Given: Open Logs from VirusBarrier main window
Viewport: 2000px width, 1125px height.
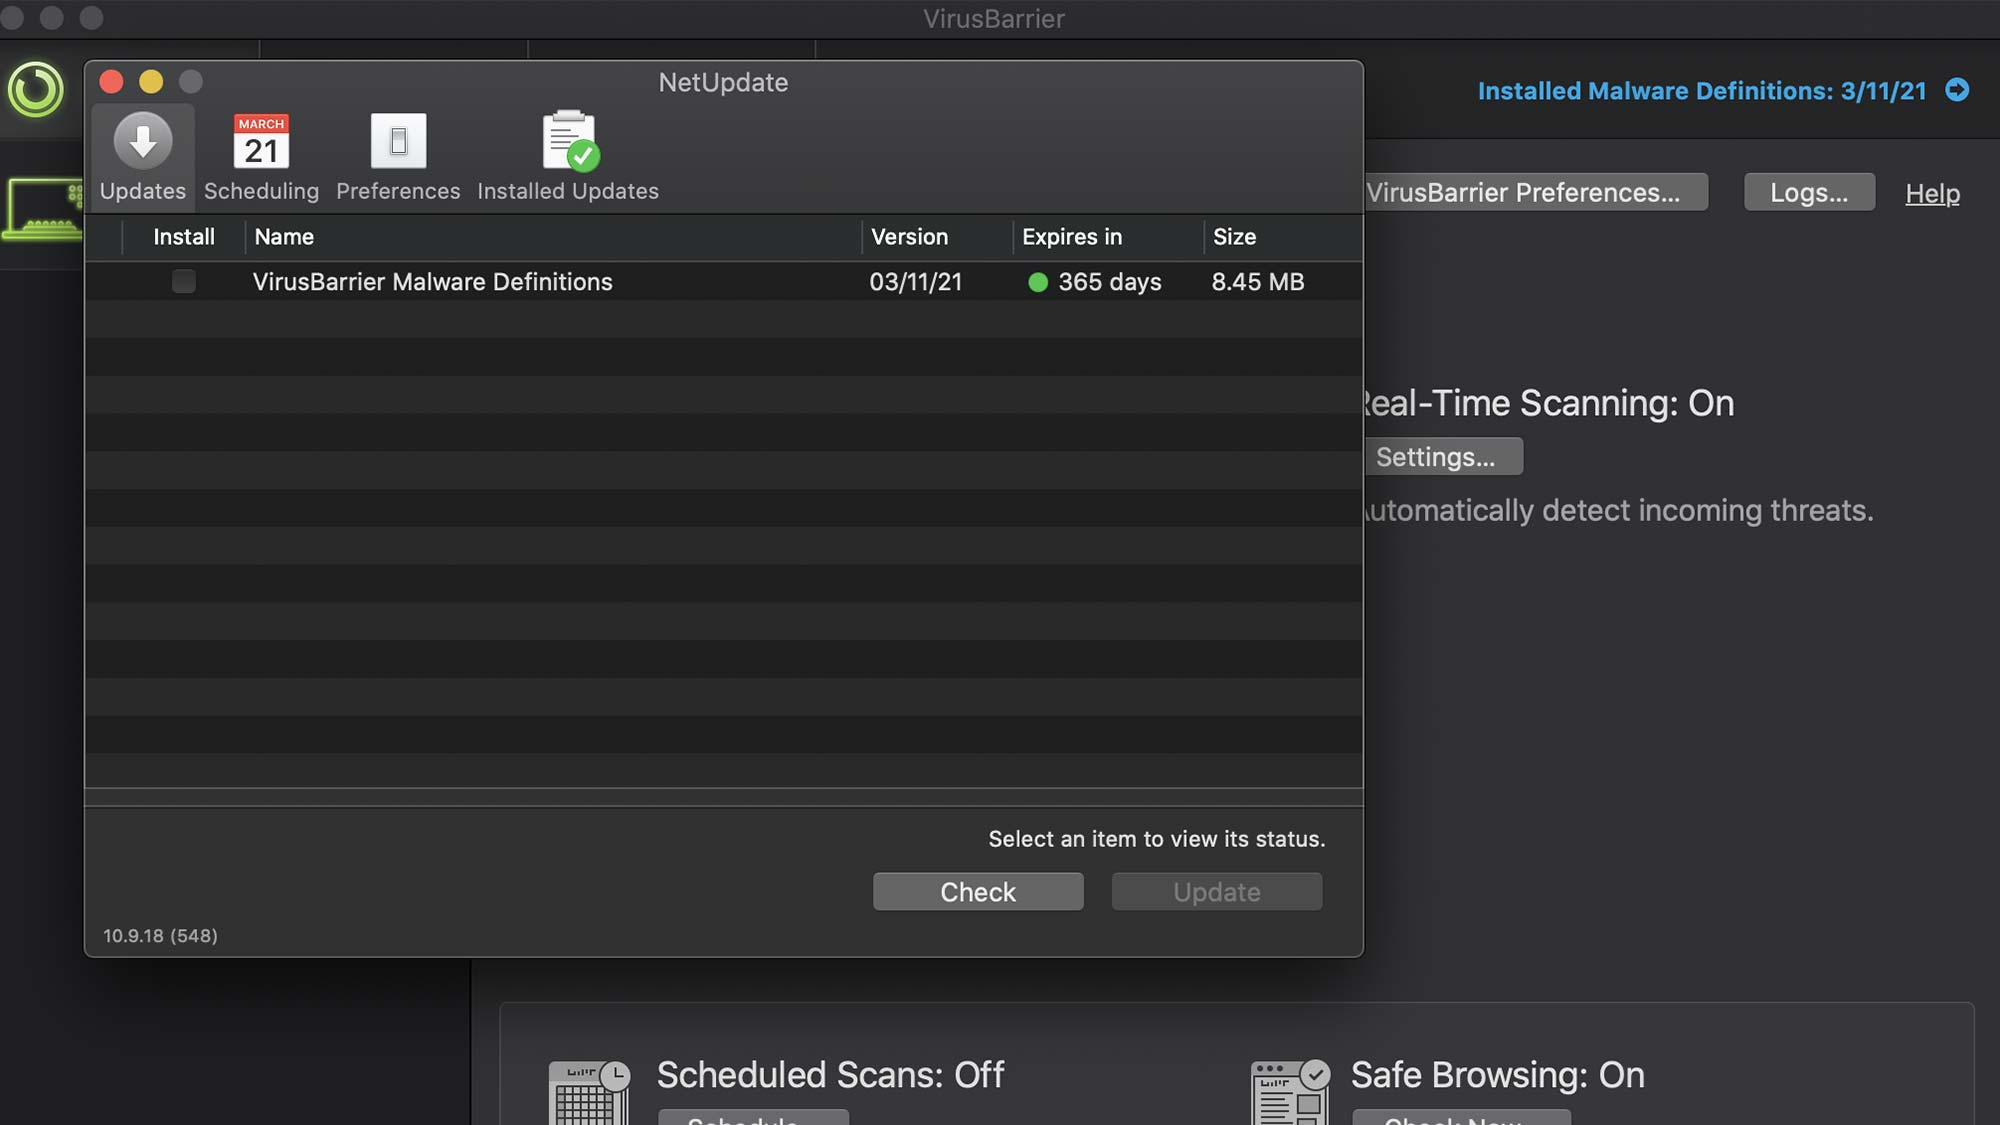Looking at the screenshot, I should pyautogui.click(x=1808, y=192).
